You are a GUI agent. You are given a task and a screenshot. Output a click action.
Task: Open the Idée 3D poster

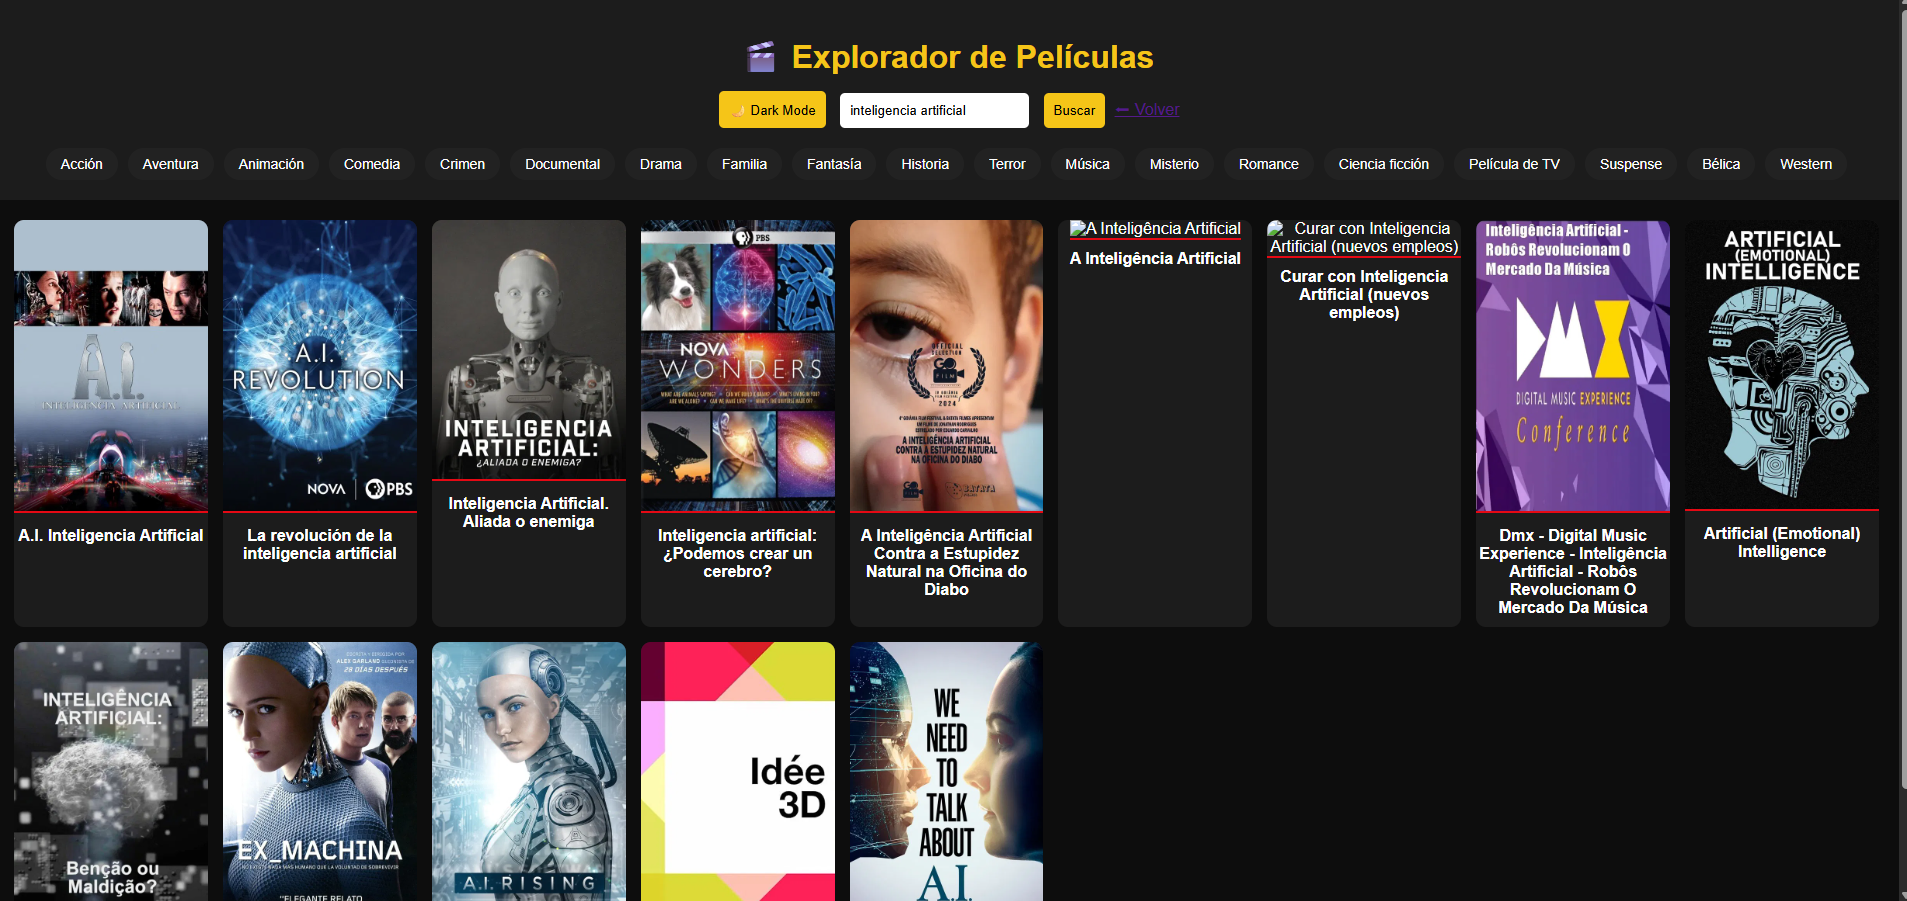tap(738, 772)
